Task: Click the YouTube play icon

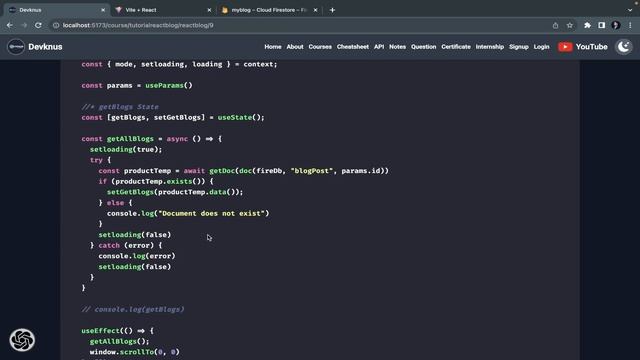Action: (565, 47)
